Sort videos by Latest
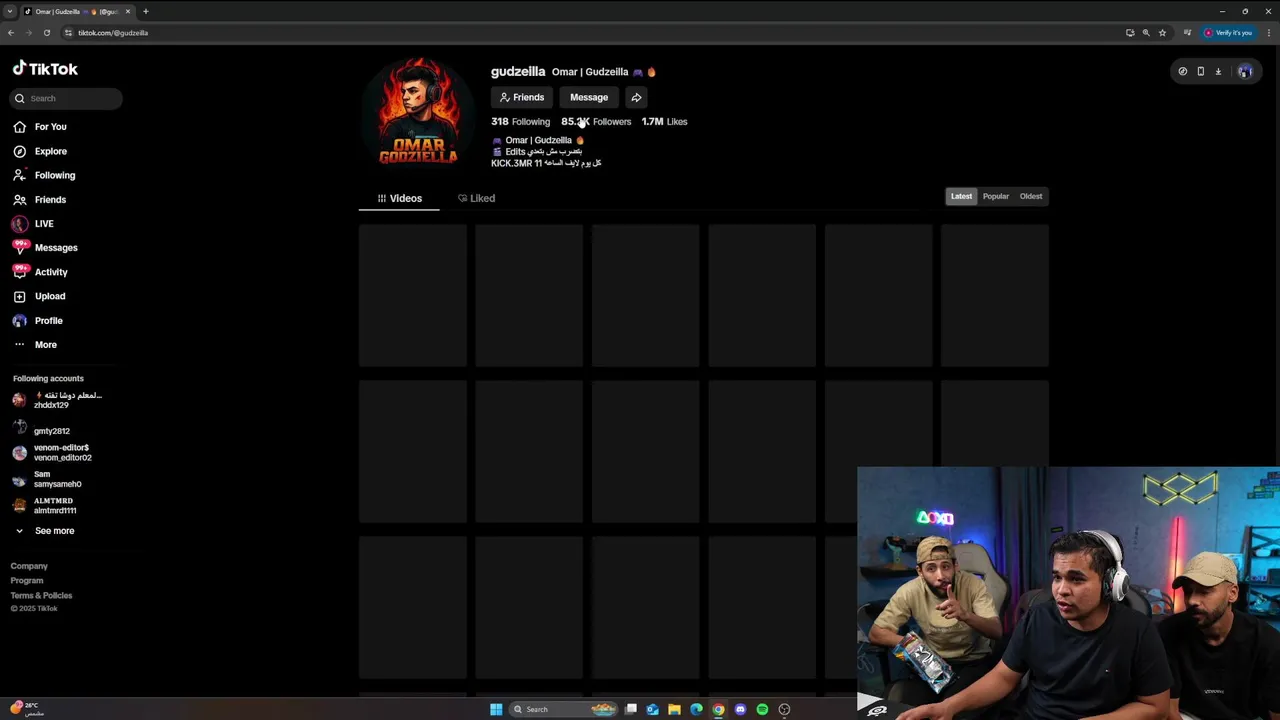The width and height of the screenshot is (1280, 720). (x=961, y=196)
